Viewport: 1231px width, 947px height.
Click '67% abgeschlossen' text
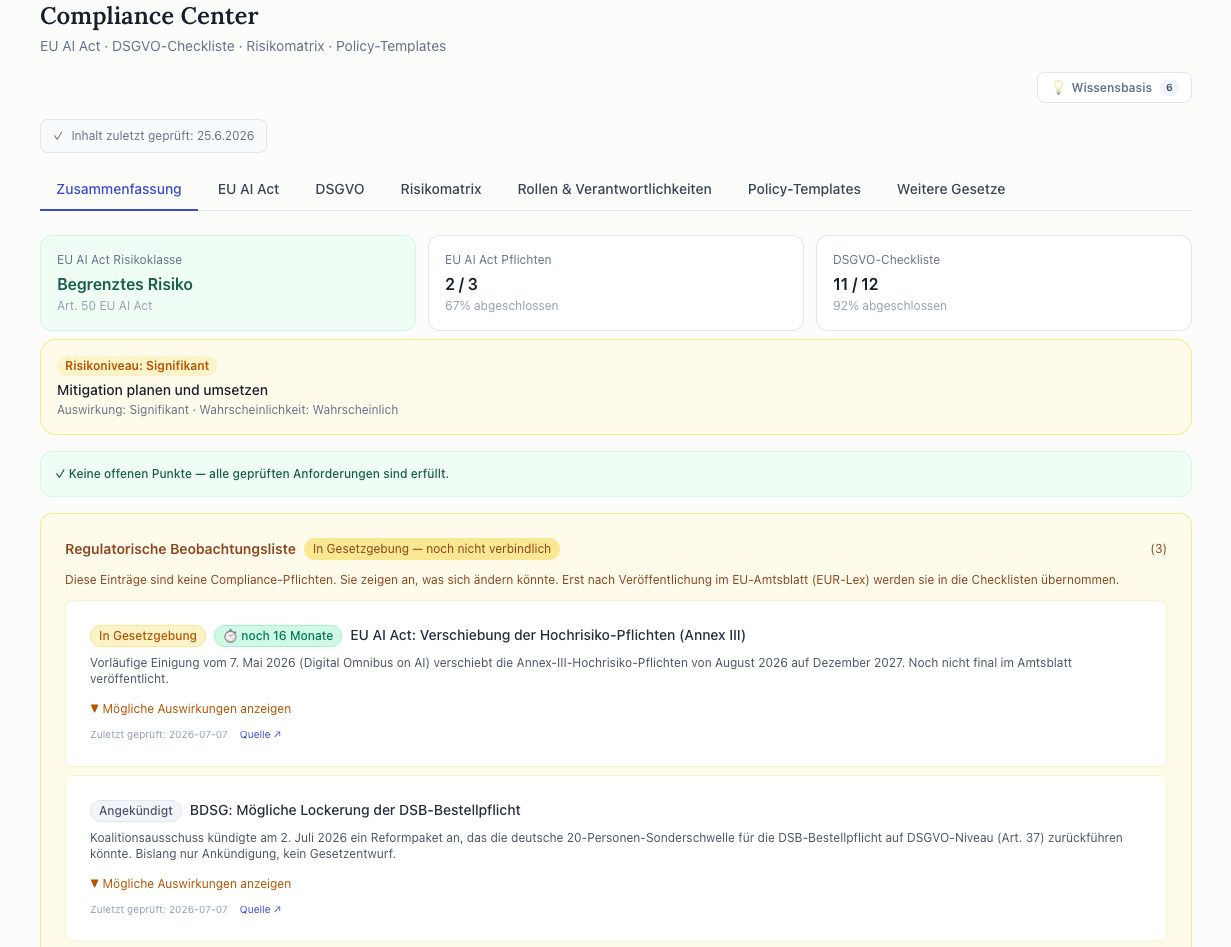[502, 306]
